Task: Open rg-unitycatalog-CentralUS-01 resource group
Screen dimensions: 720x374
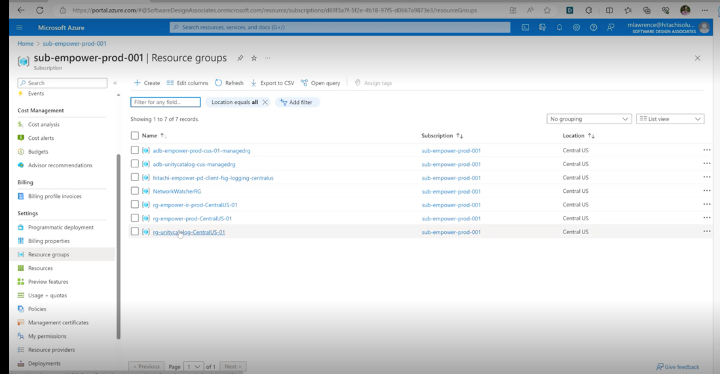Action: (x=189, y=232)
